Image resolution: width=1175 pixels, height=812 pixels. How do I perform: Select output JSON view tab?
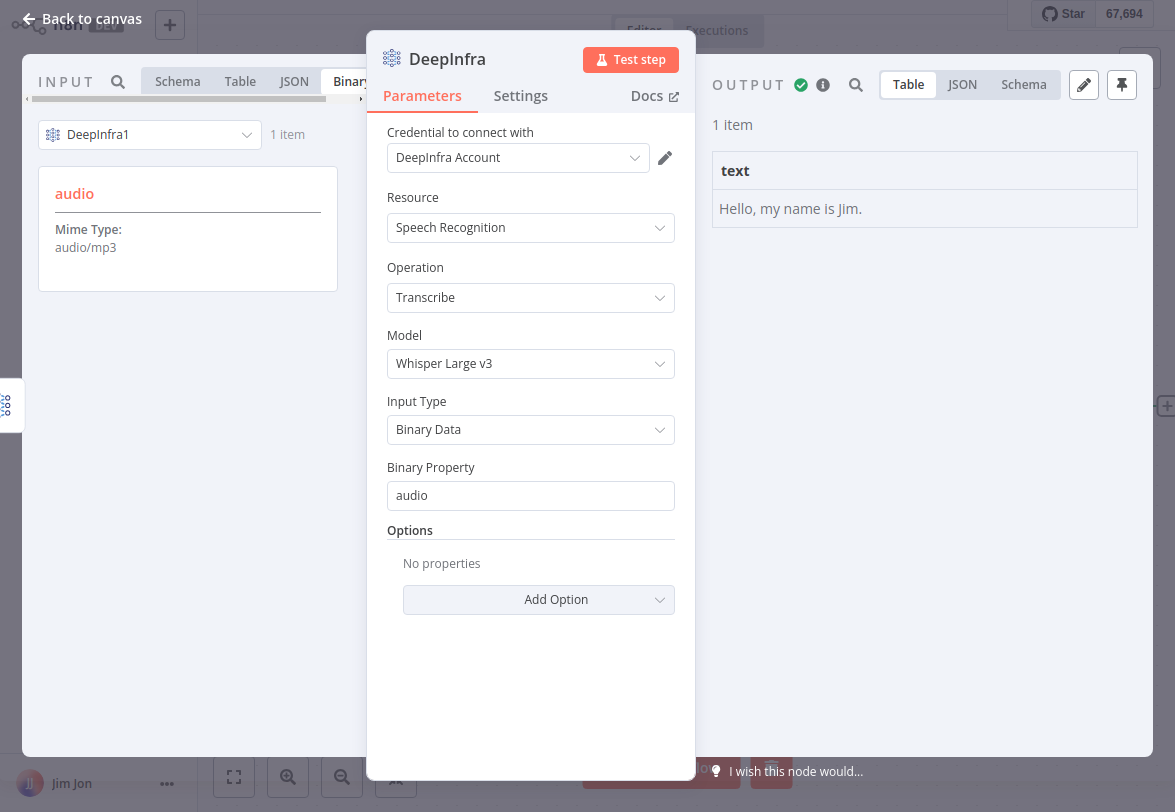tap(962, 85)
